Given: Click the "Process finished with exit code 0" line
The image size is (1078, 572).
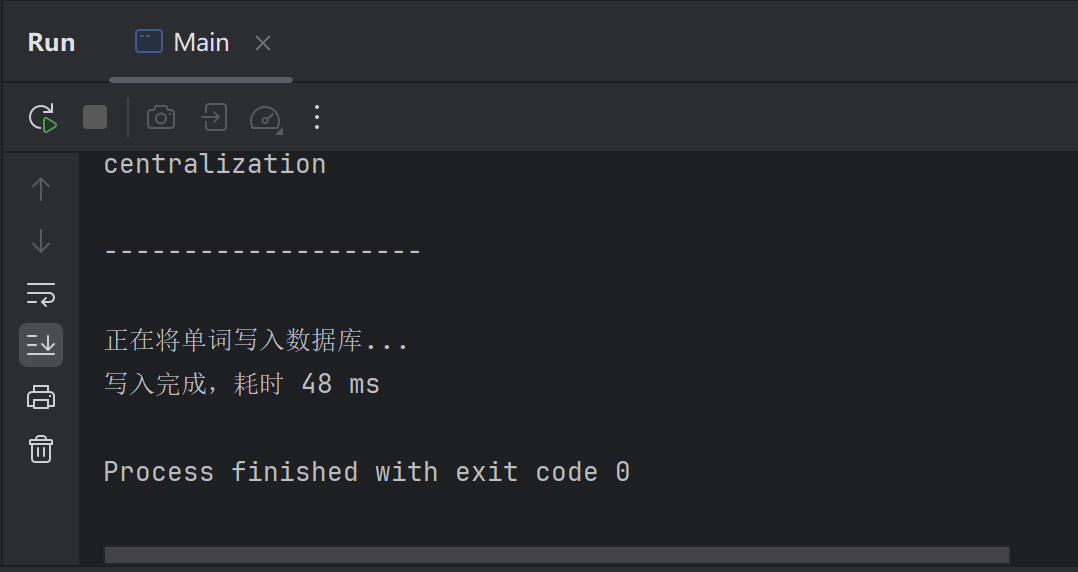Looking at the screenshot, I should (x=366, y=472).
